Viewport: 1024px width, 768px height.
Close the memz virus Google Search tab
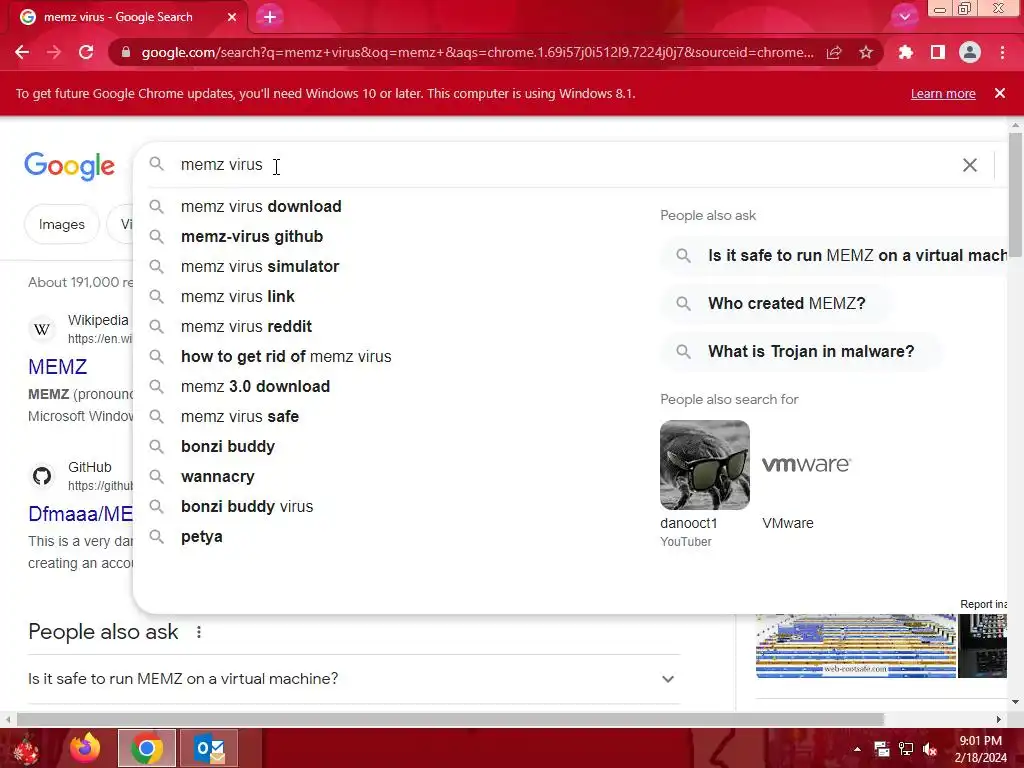point(232,17)
